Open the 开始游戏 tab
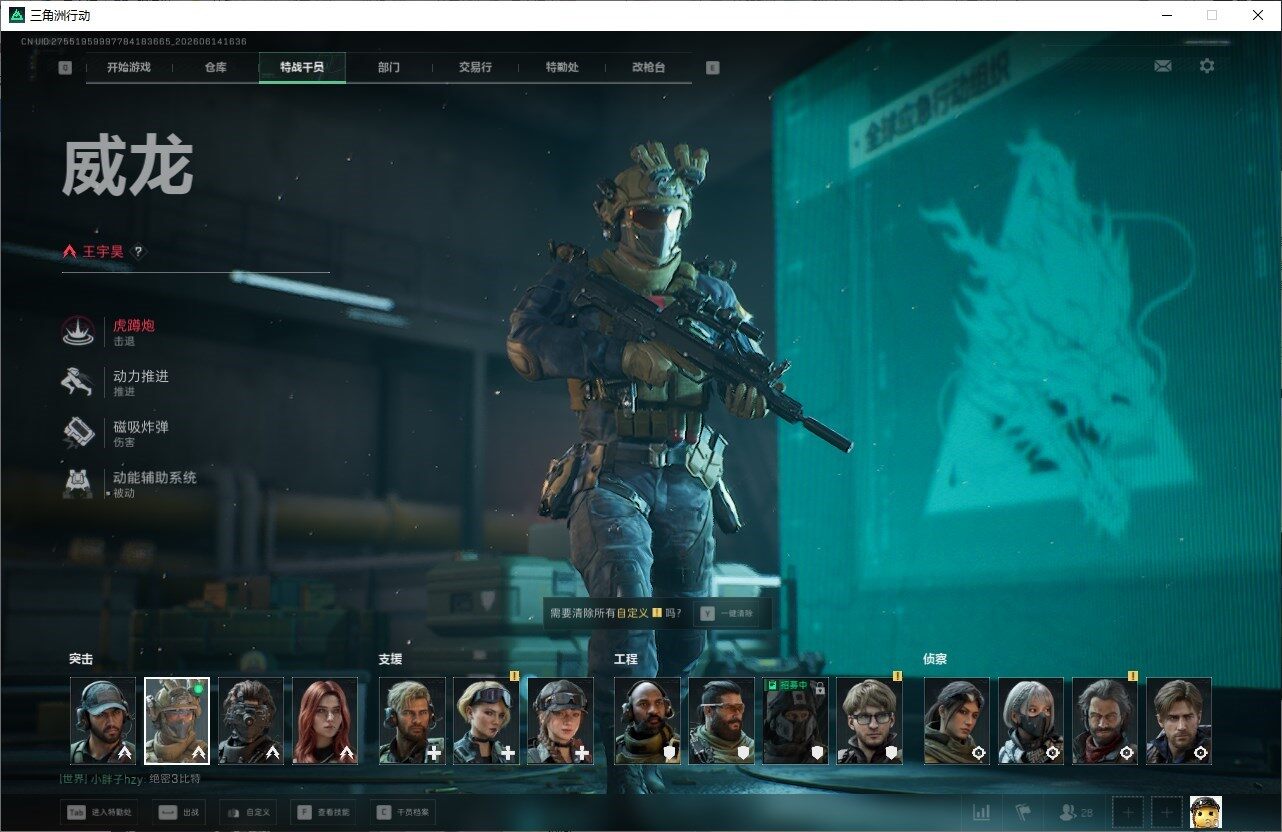The height and width of the screenshot is (832, 1282). tap(129, 67)
